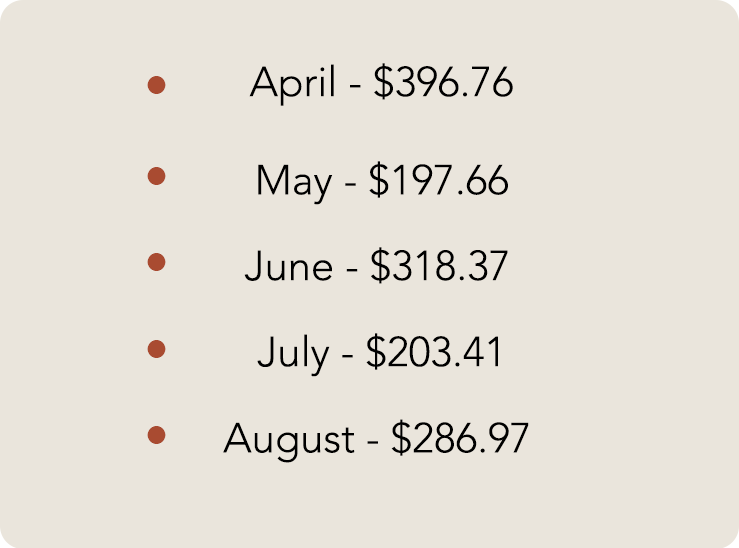Image resolution: width=739 pixels, height=548 pixels.
Task: Select the $318.37 value
Action: [439, 266]
